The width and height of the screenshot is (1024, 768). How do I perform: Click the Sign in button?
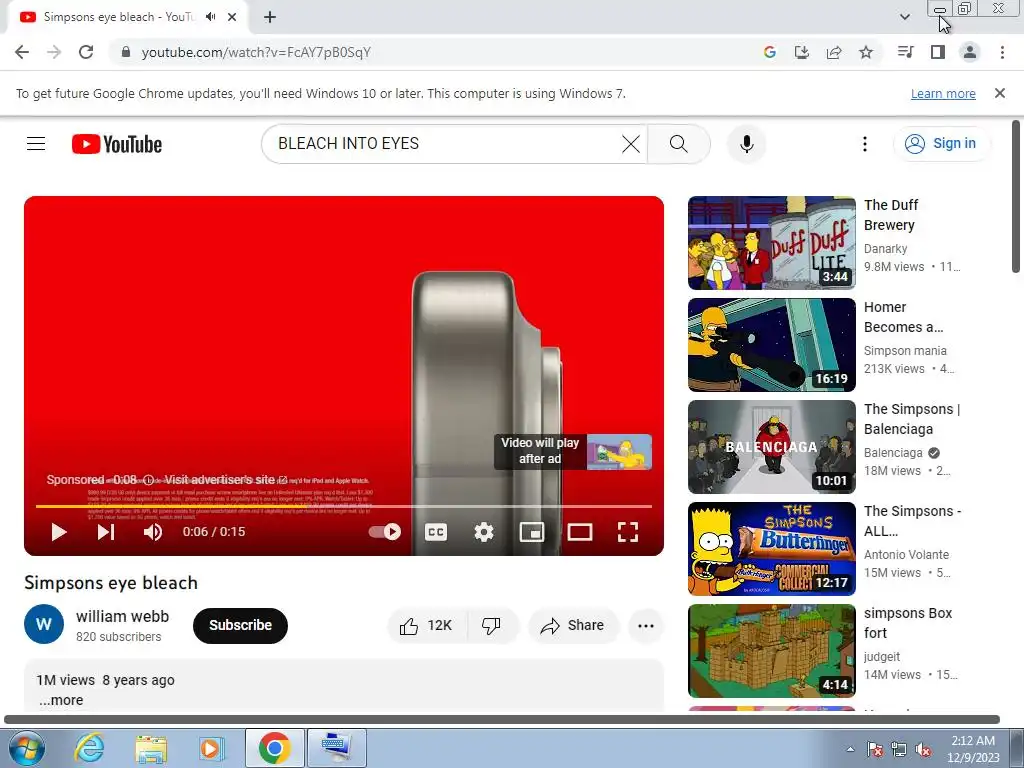point(941,144)
